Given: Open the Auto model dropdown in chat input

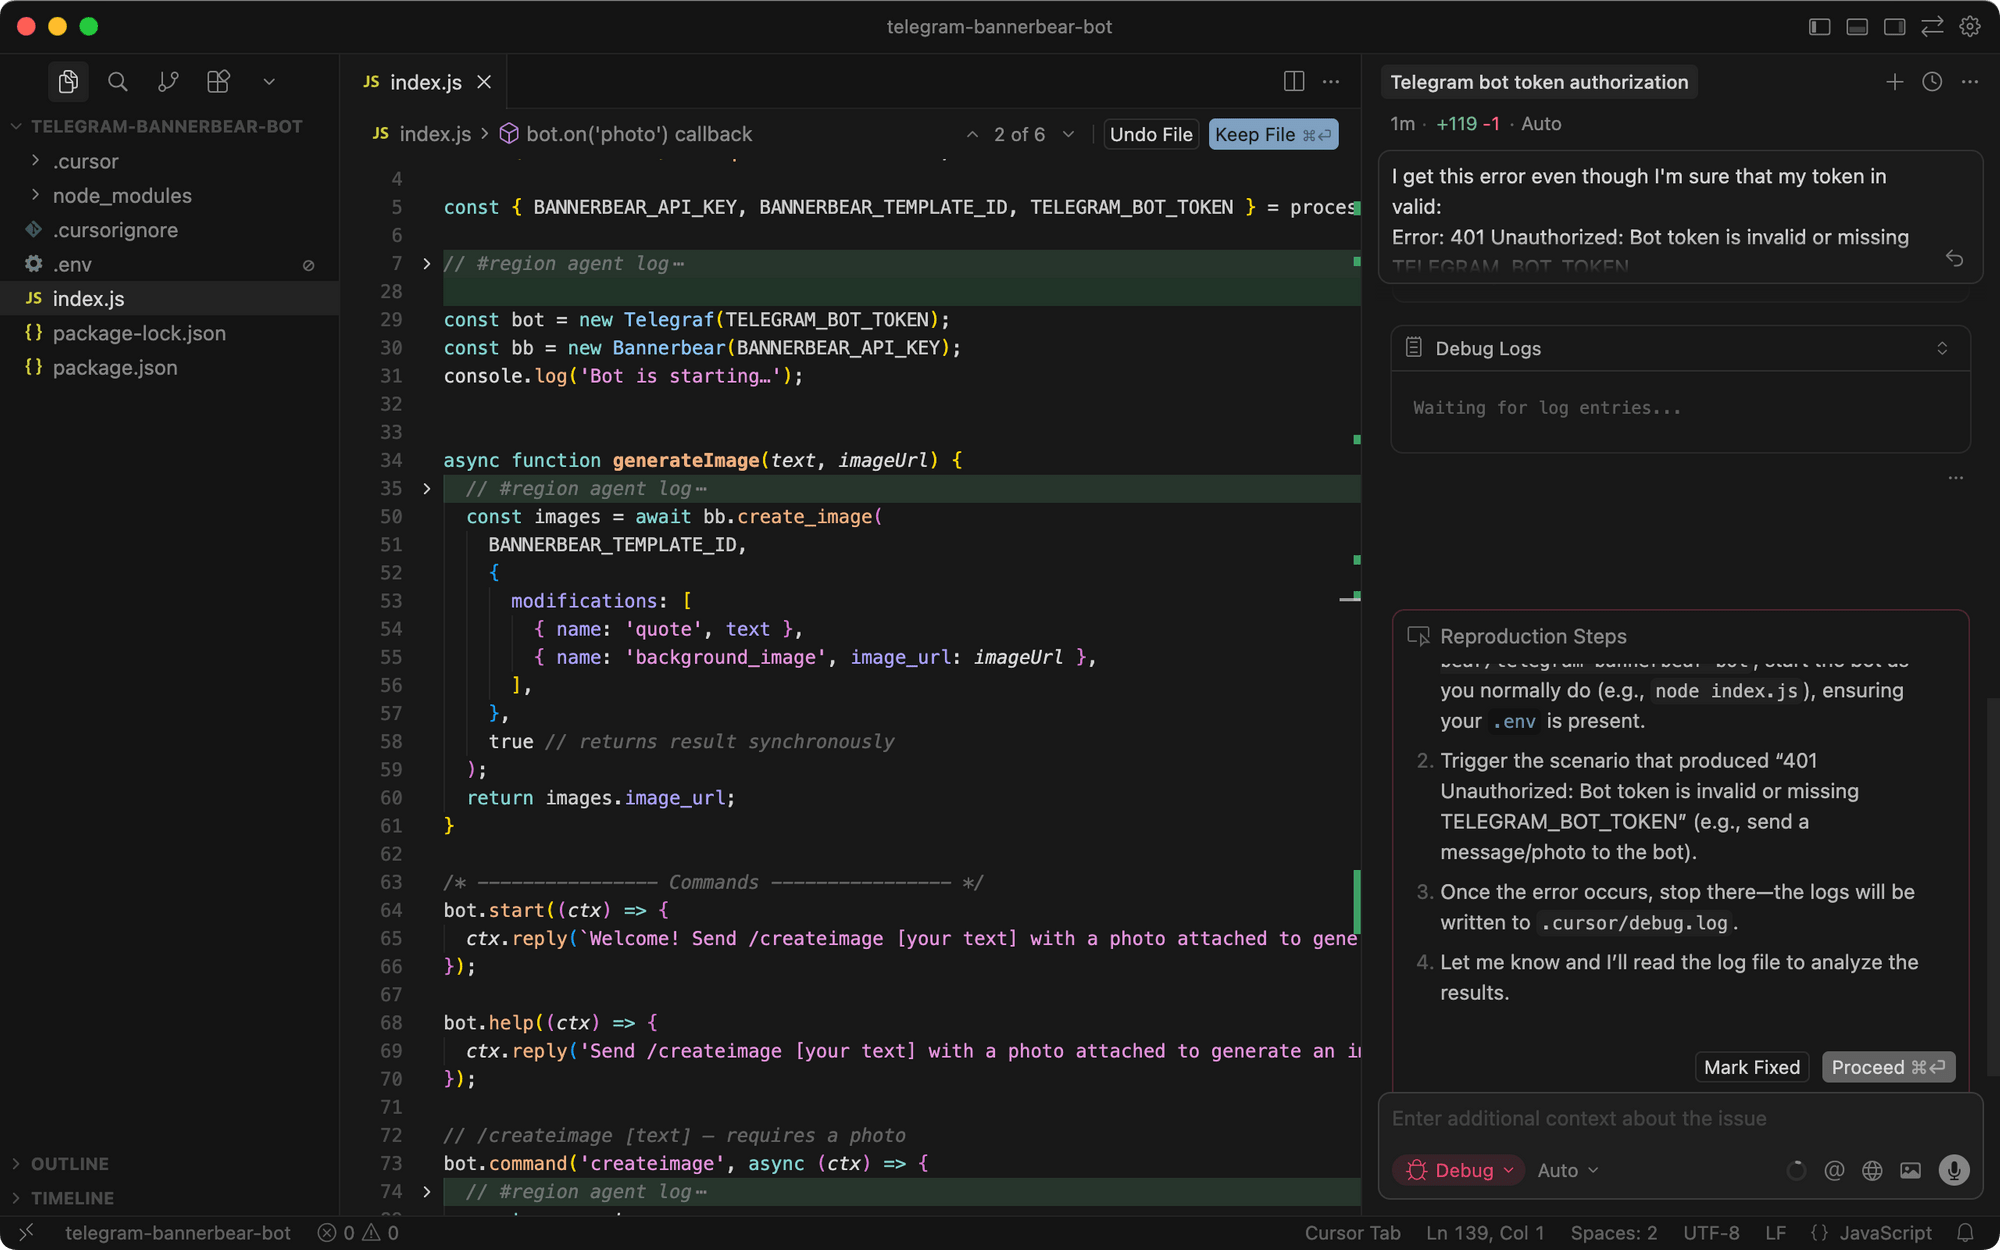Looking at the screenshot, I should point(1566,1170).
